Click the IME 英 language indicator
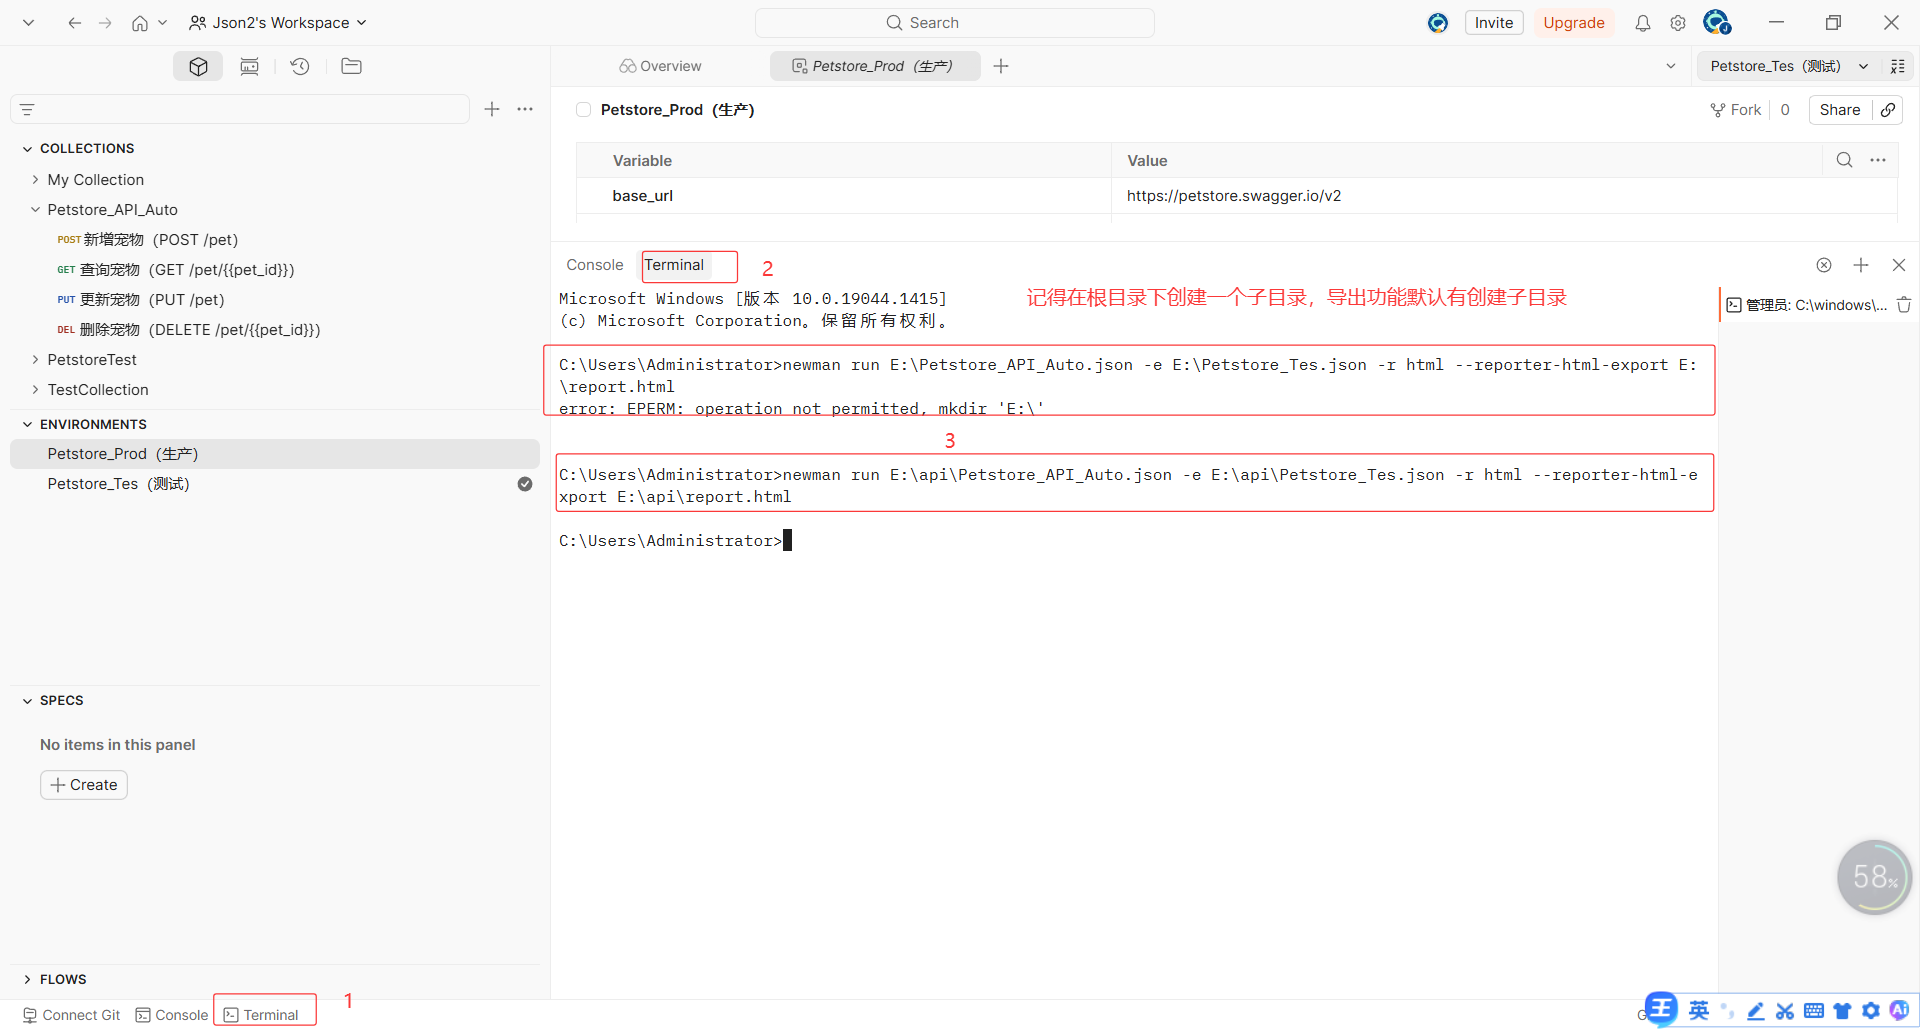 tap(1699, 1011)
